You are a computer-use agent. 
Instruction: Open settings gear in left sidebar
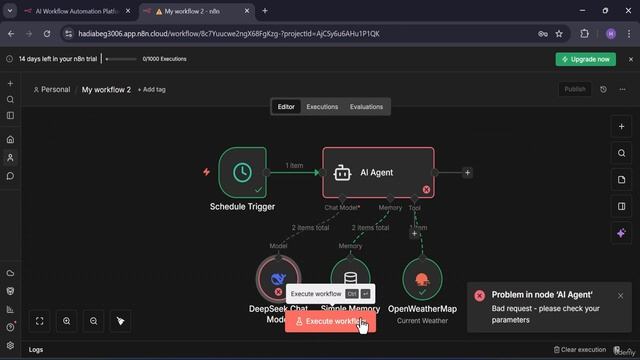tap(10, 345)
